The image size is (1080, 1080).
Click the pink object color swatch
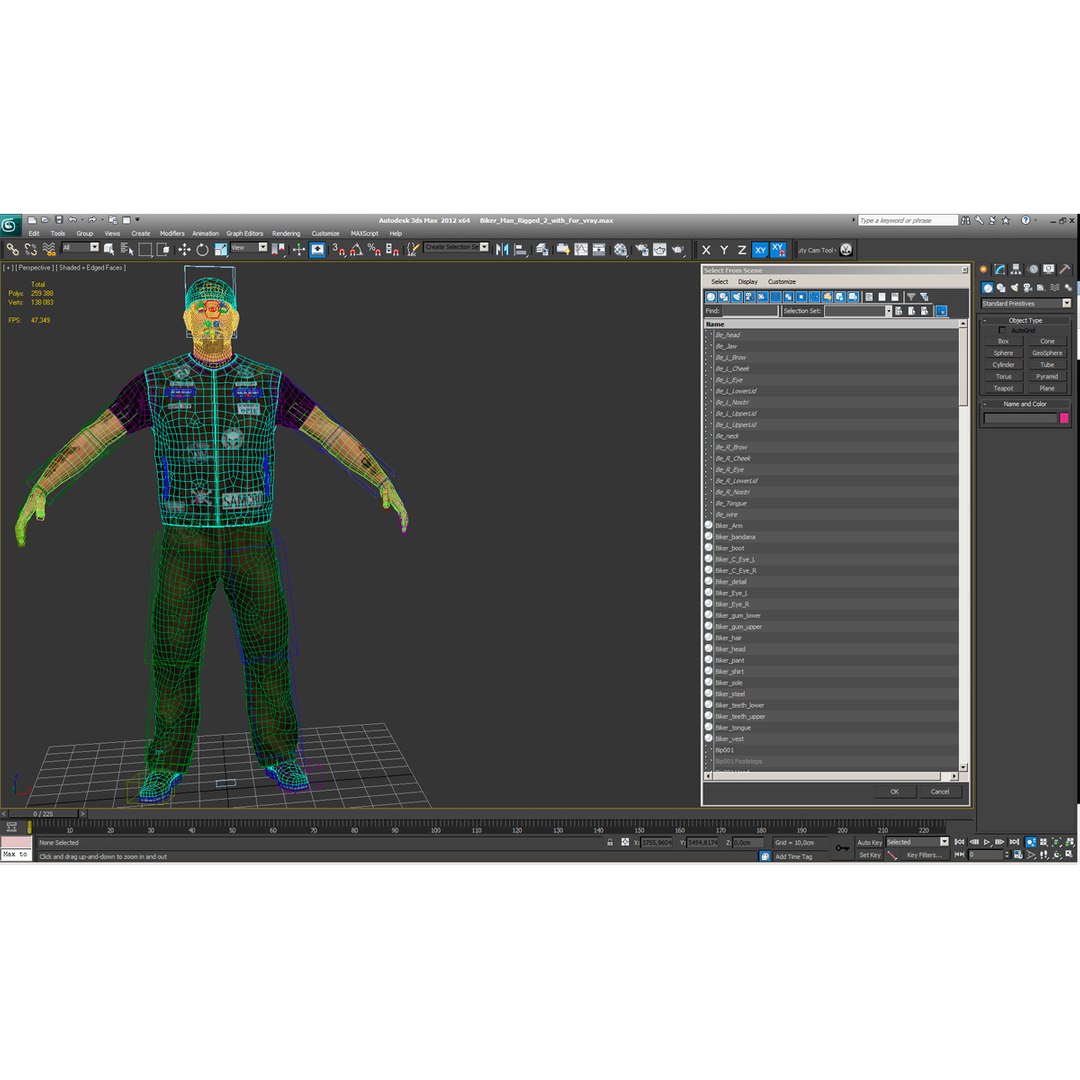pyautogui.click(x=1063, y=418)
